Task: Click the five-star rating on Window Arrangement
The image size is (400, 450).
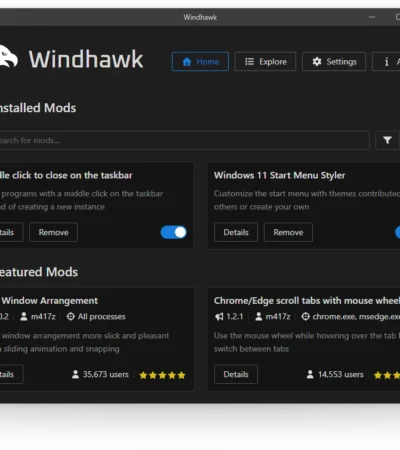Action: tap(162, 375)
